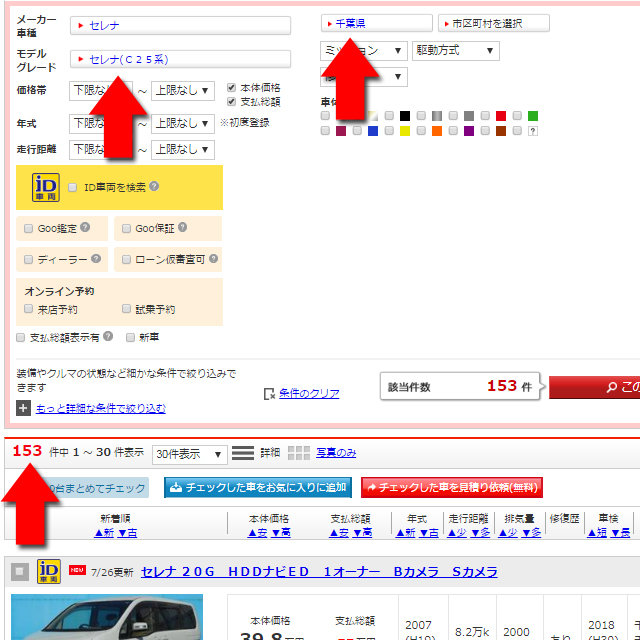This screenshot has width=640, height=640.
Task: Click もっと詳細な条件で絞り込む link
Action: (x=101, y=408)
